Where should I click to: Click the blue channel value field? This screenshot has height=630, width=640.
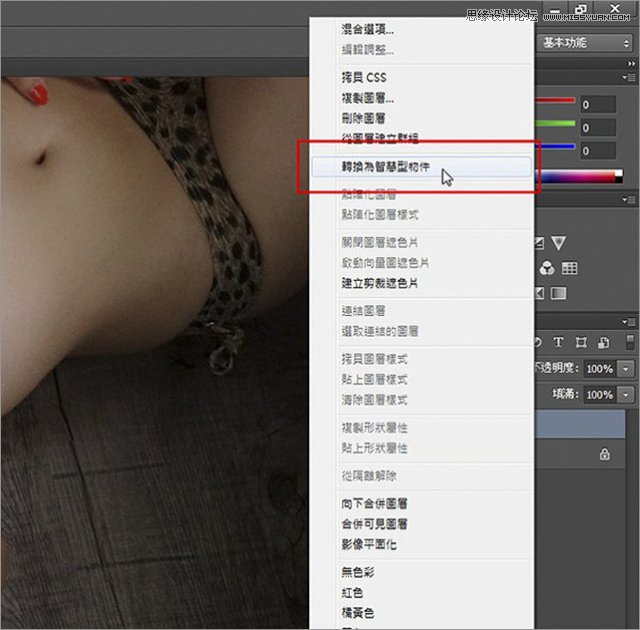[x=598, y=151]
